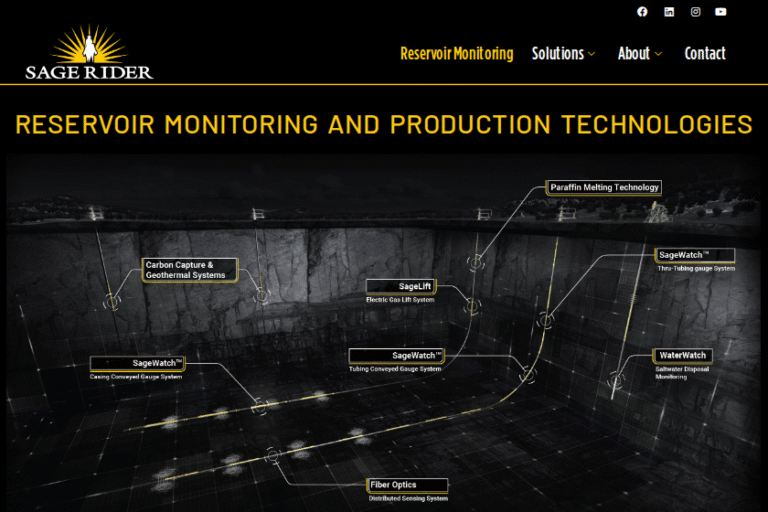Open the Facebook social icon
The width and height of the screenshot is (768, 512).
[642, 12]
